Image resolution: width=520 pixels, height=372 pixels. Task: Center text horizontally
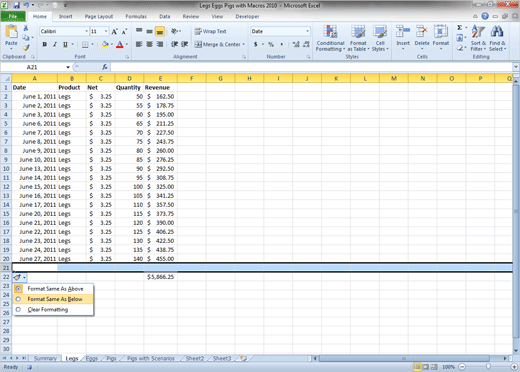tap(149, 44)
